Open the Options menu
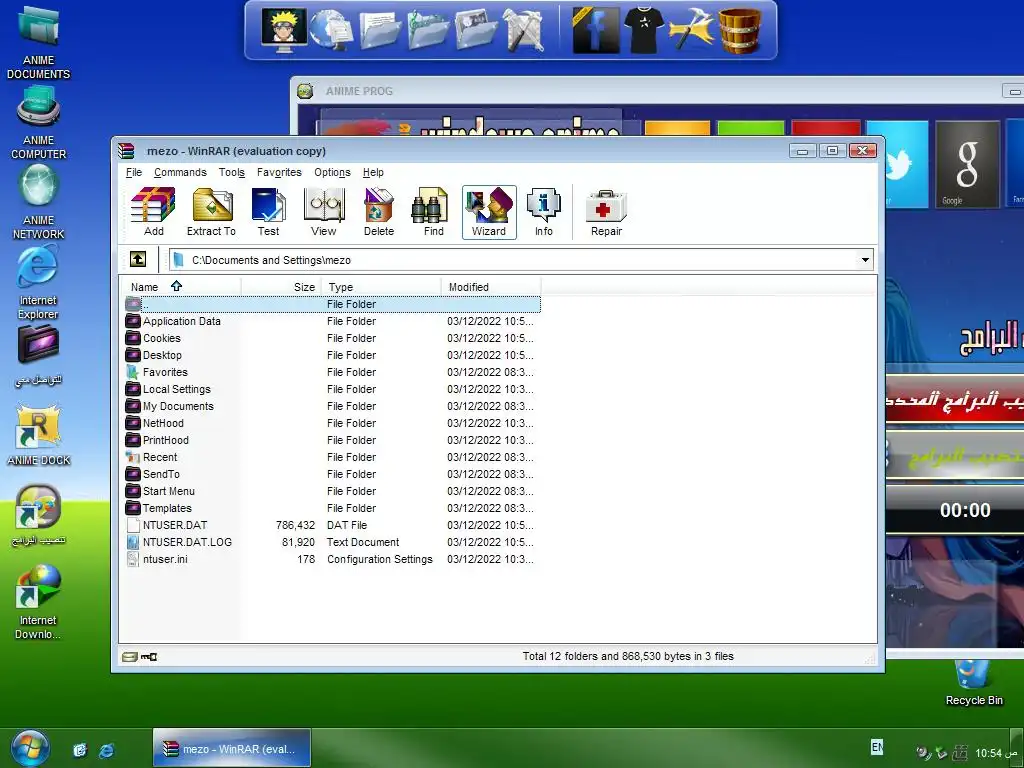This screenshot has width=1024, height=768. tap(332, 172)
